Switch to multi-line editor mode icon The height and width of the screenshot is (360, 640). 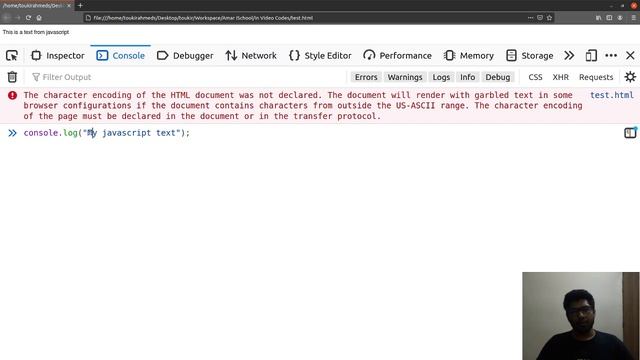630,133
